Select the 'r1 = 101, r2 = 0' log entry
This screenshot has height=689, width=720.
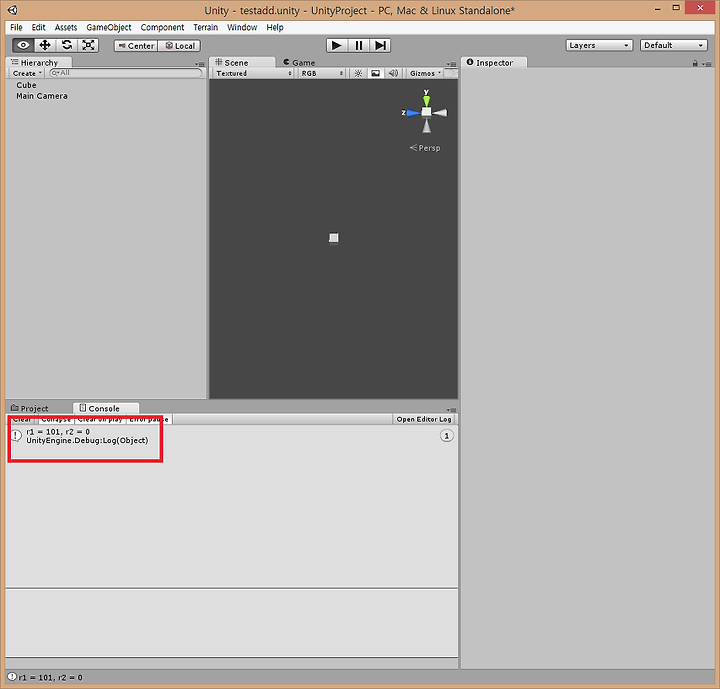pyautogui.click(x=231, y=436)
